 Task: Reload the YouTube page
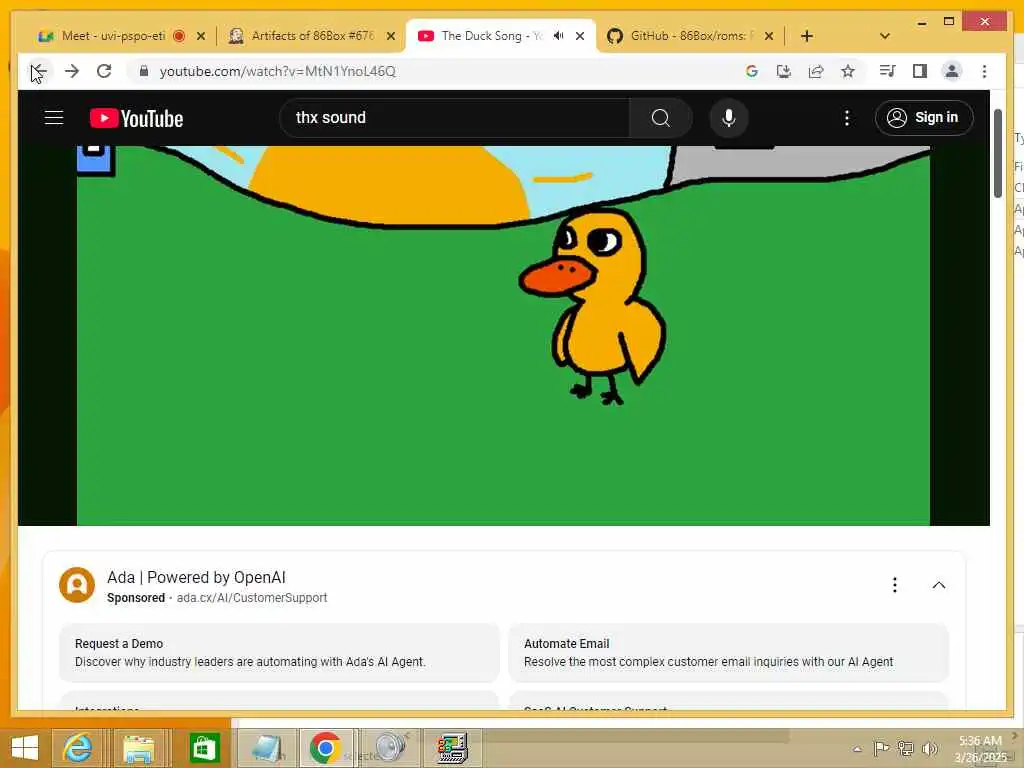click(104, 71)
